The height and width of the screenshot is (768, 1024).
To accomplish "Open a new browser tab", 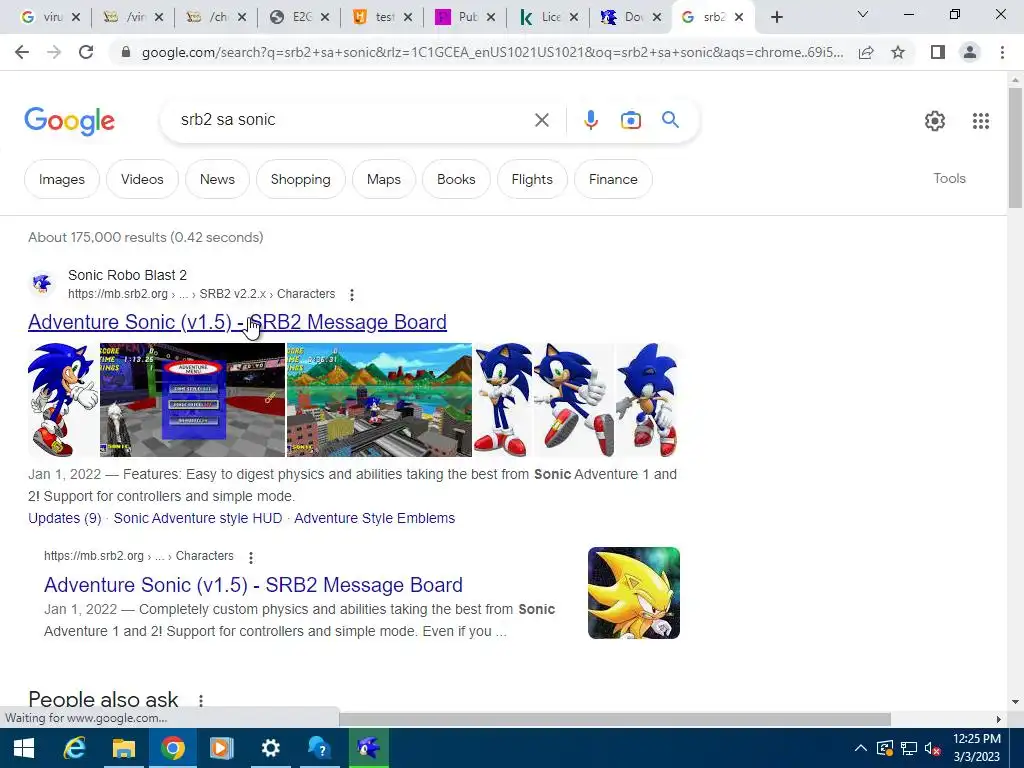I will point(776,18).
